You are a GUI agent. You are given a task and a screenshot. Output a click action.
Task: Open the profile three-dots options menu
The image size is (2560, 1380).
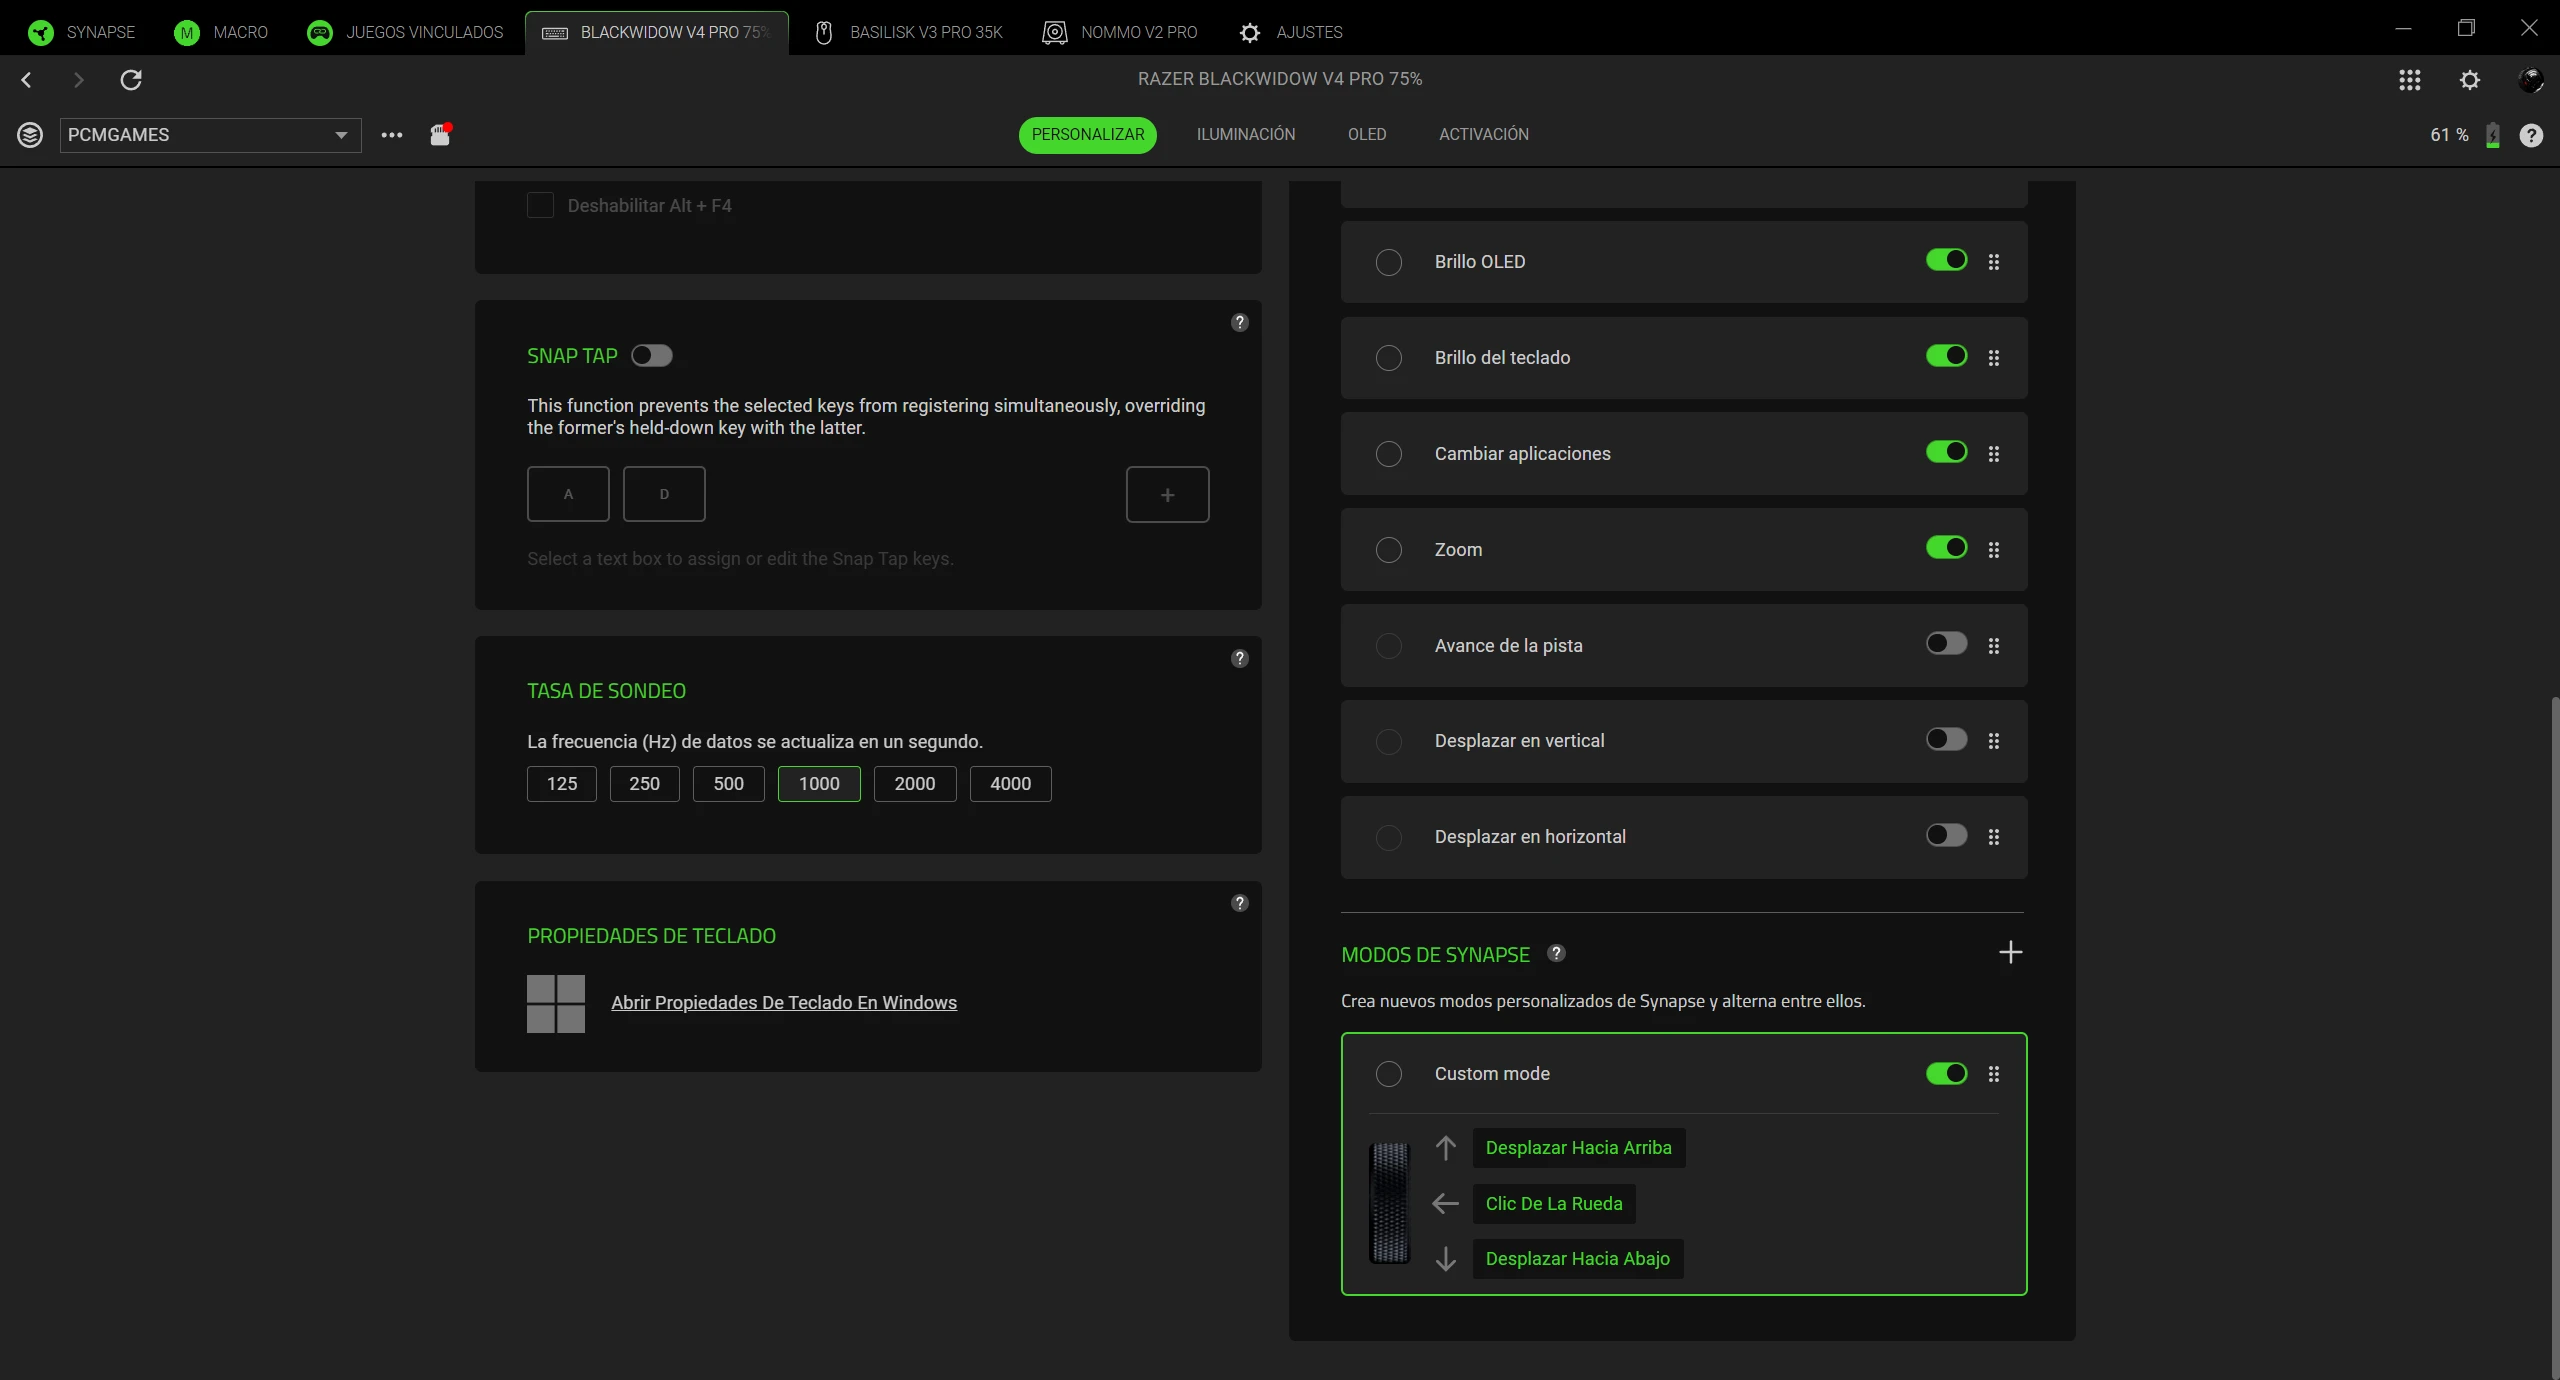click(x=392, y=135)
